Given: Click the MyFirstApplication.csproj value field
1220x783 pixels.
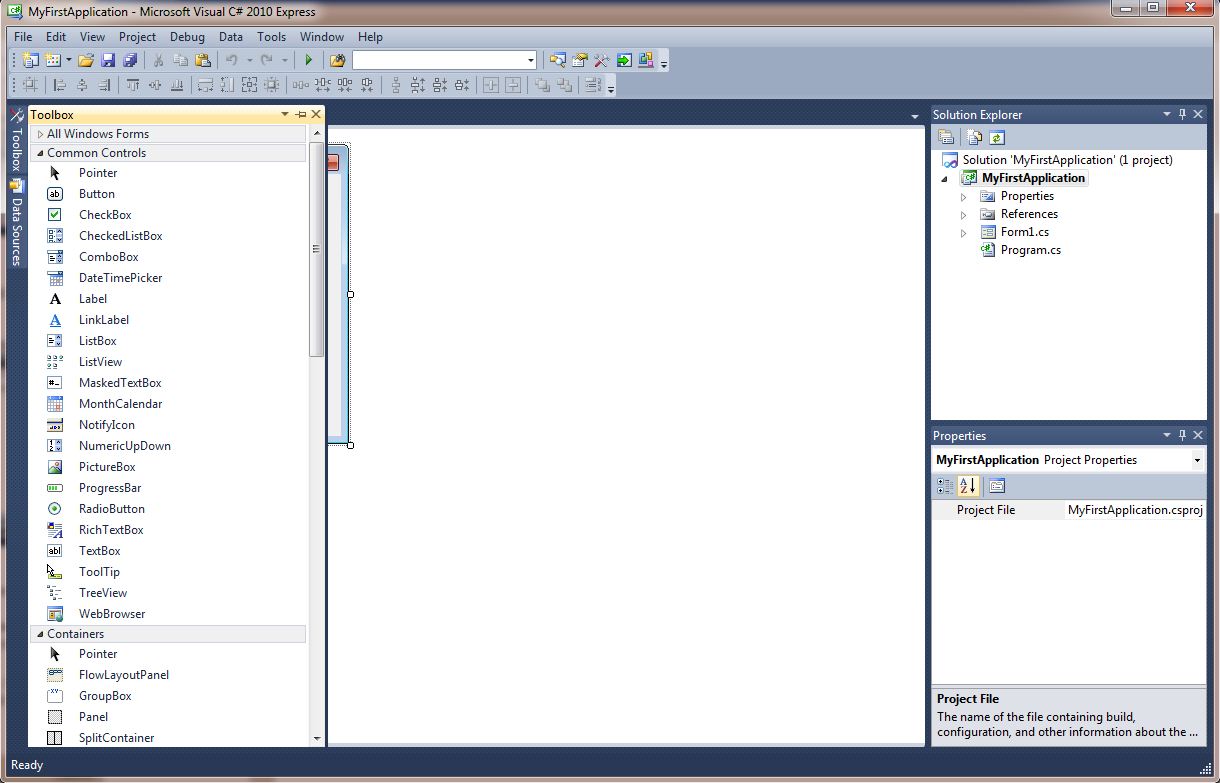Looking at the screenshot, I should click(x=1135, y=510).
